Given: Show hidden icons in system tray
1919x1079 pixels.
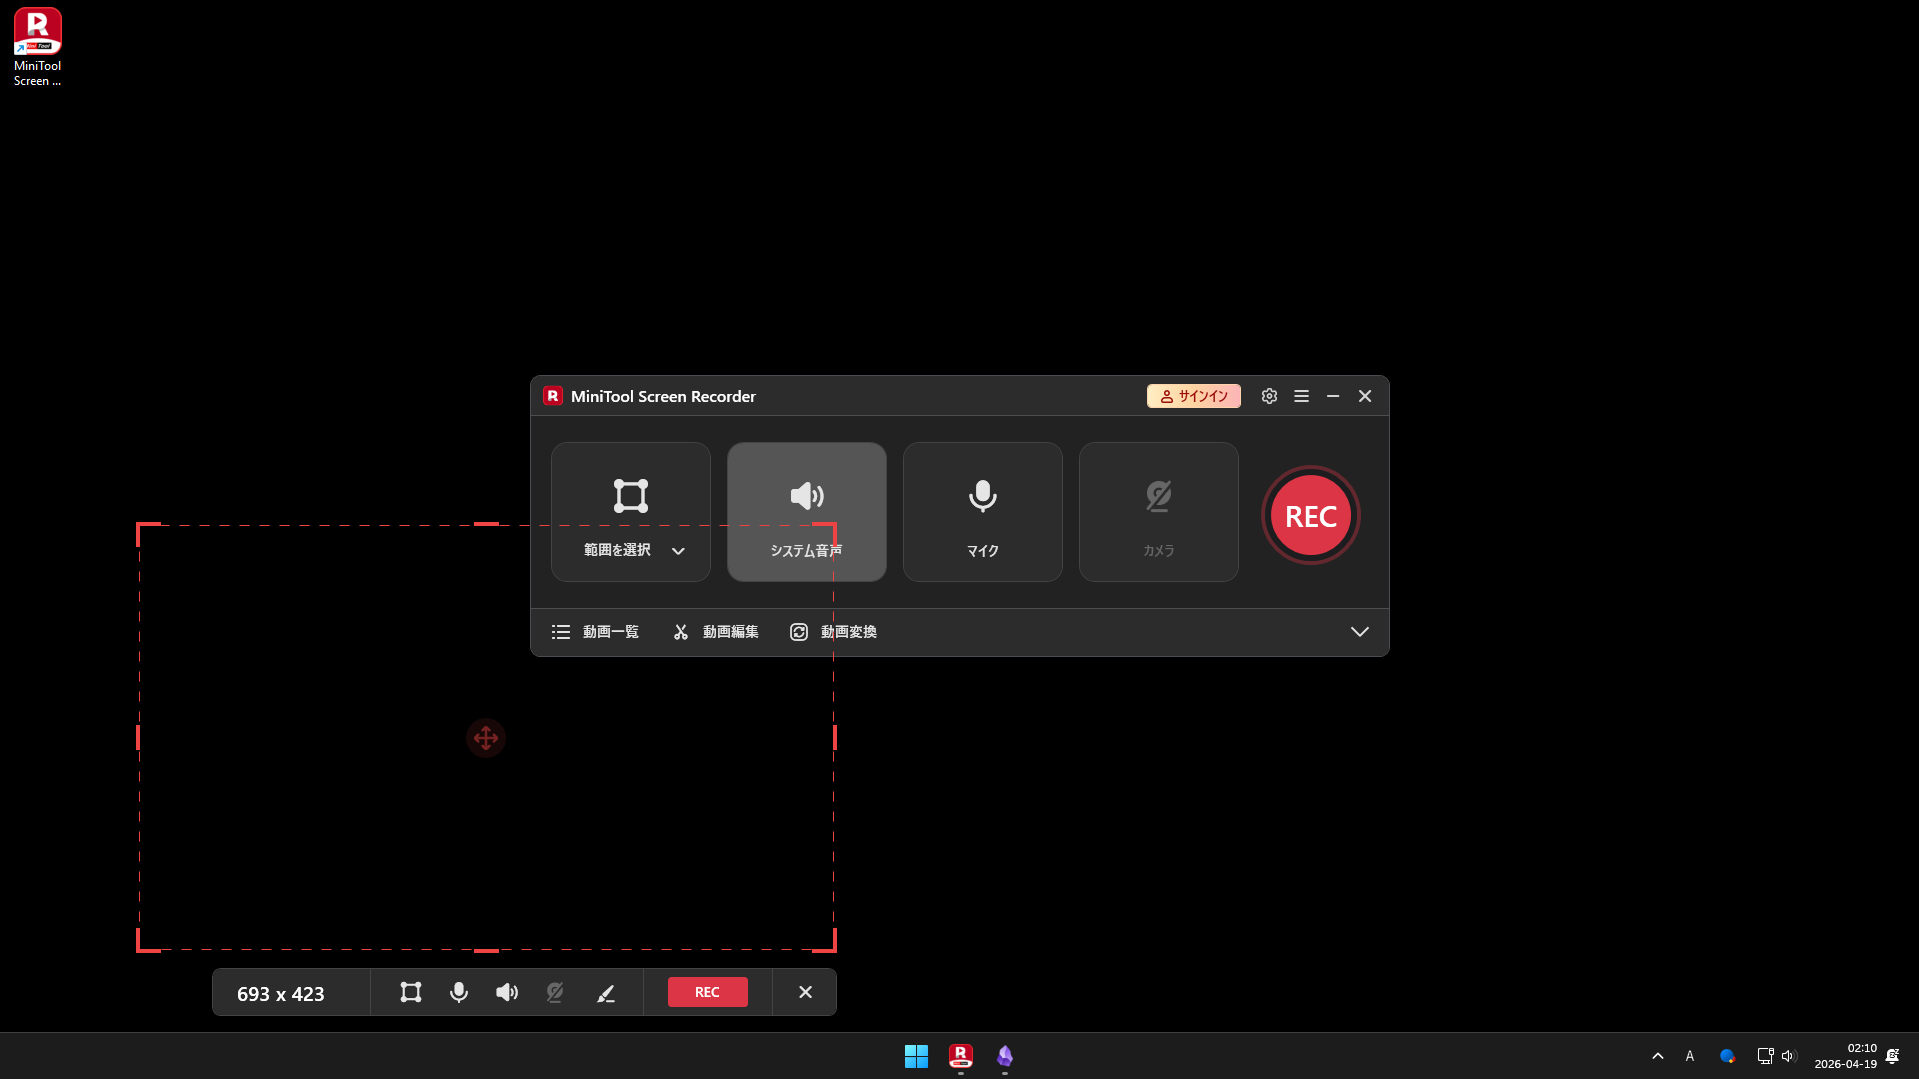Looking at the screenshot, I should pyautogui.click(x=1657, y=1056).
